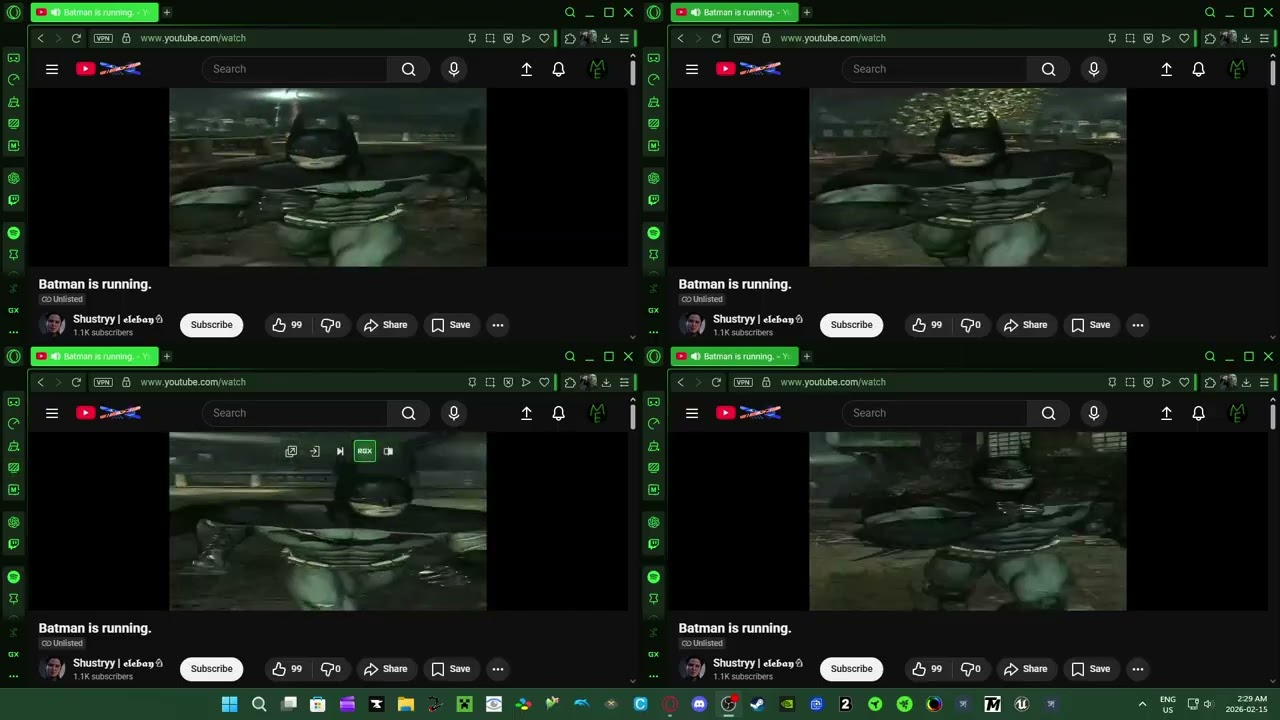1280x720 pixels.
Task: Open the YouTube guide menu in top-left window
Action: pyautogui.click(x=52, y=69)
